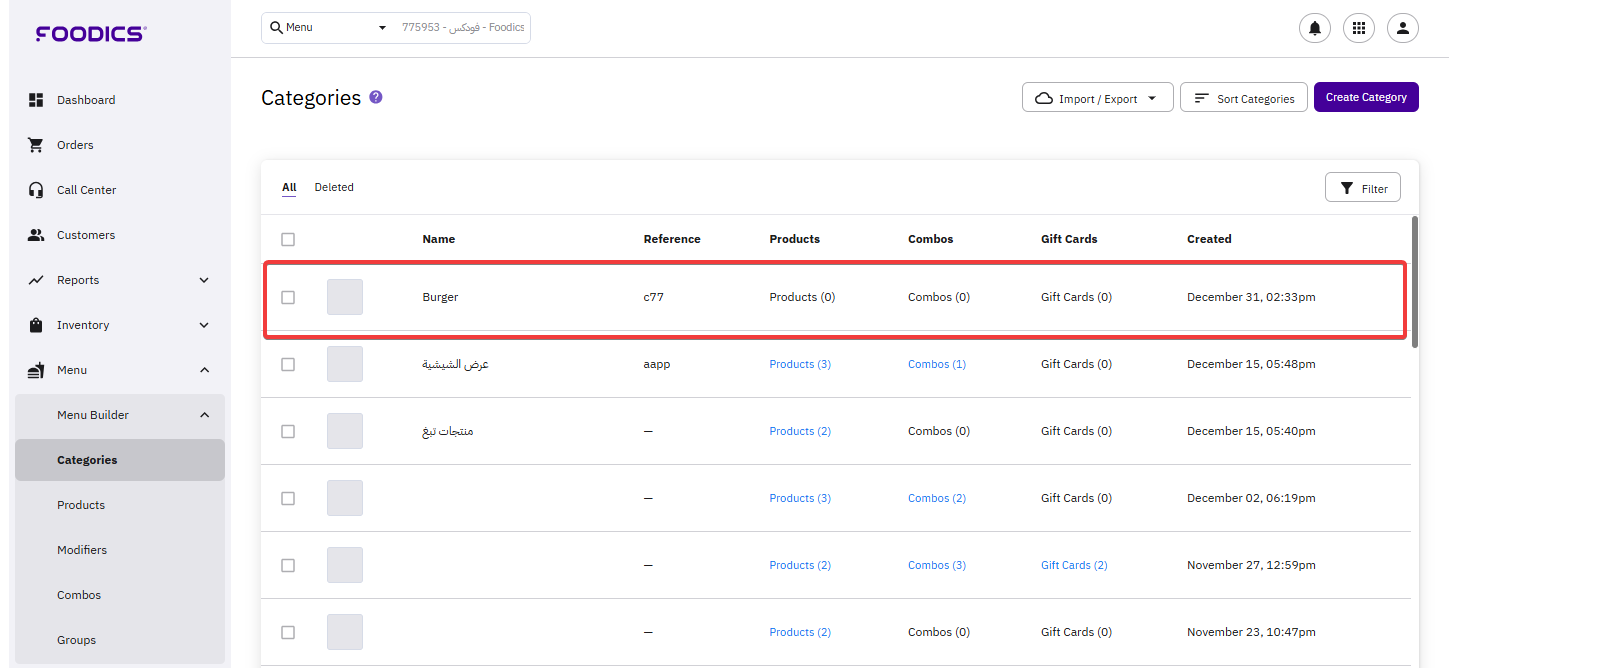This screenshot has width=1603, height=668.
Task: Open the user profile icon
Action: coord(1402,28)
